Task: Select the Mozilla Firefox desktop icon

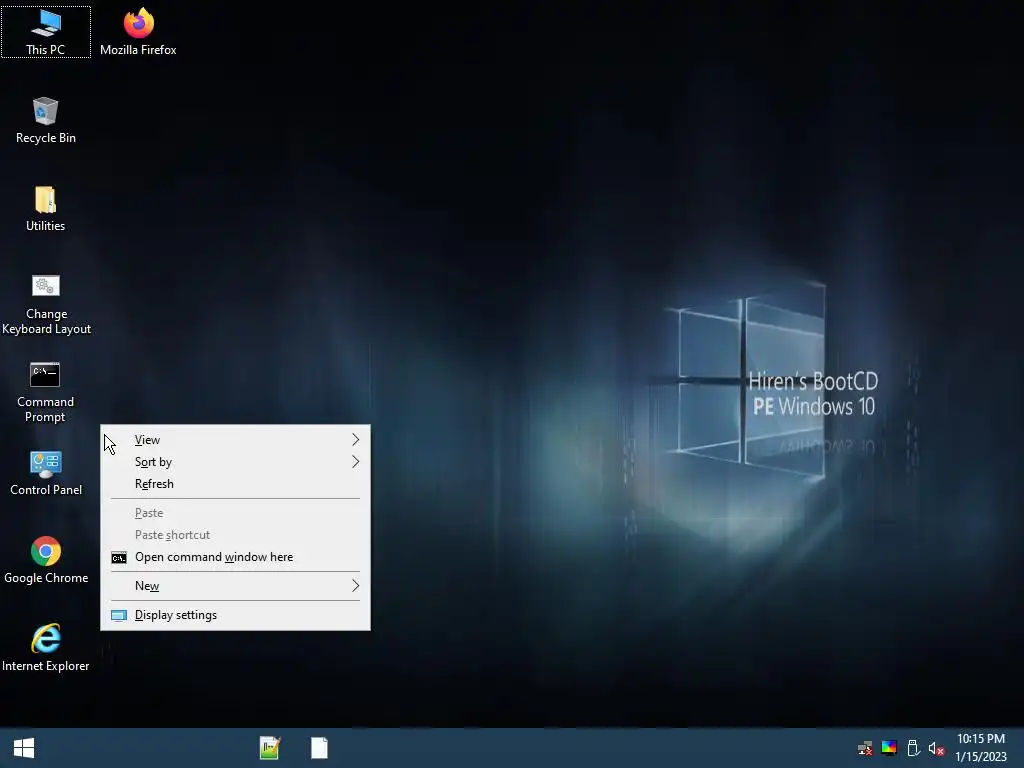Action: click(x=138, y=31)
